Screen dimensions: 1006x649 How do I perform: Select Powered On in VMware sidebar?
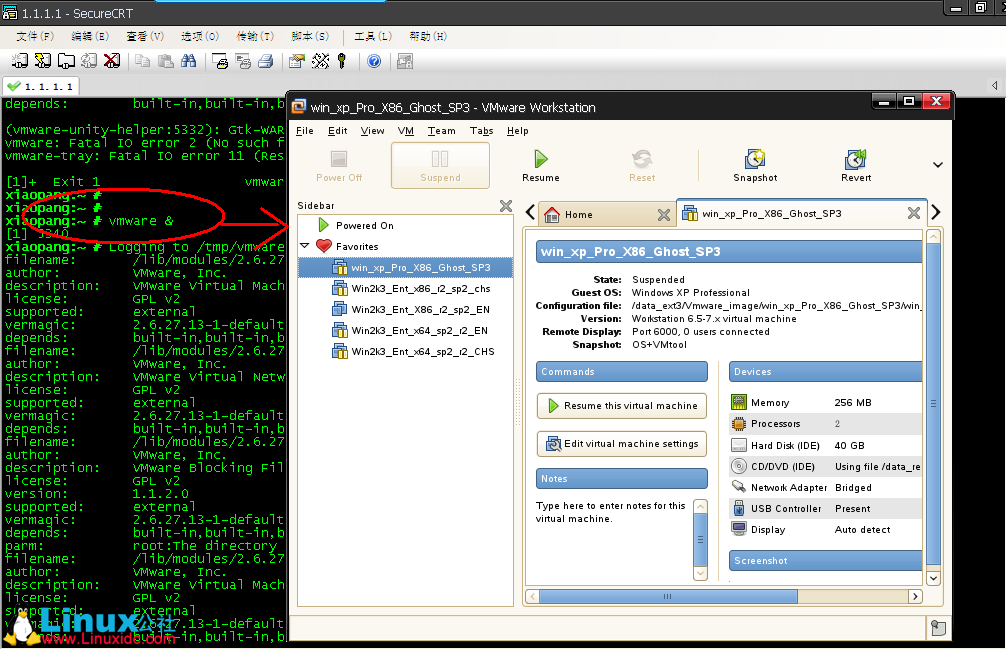(364, 226)
